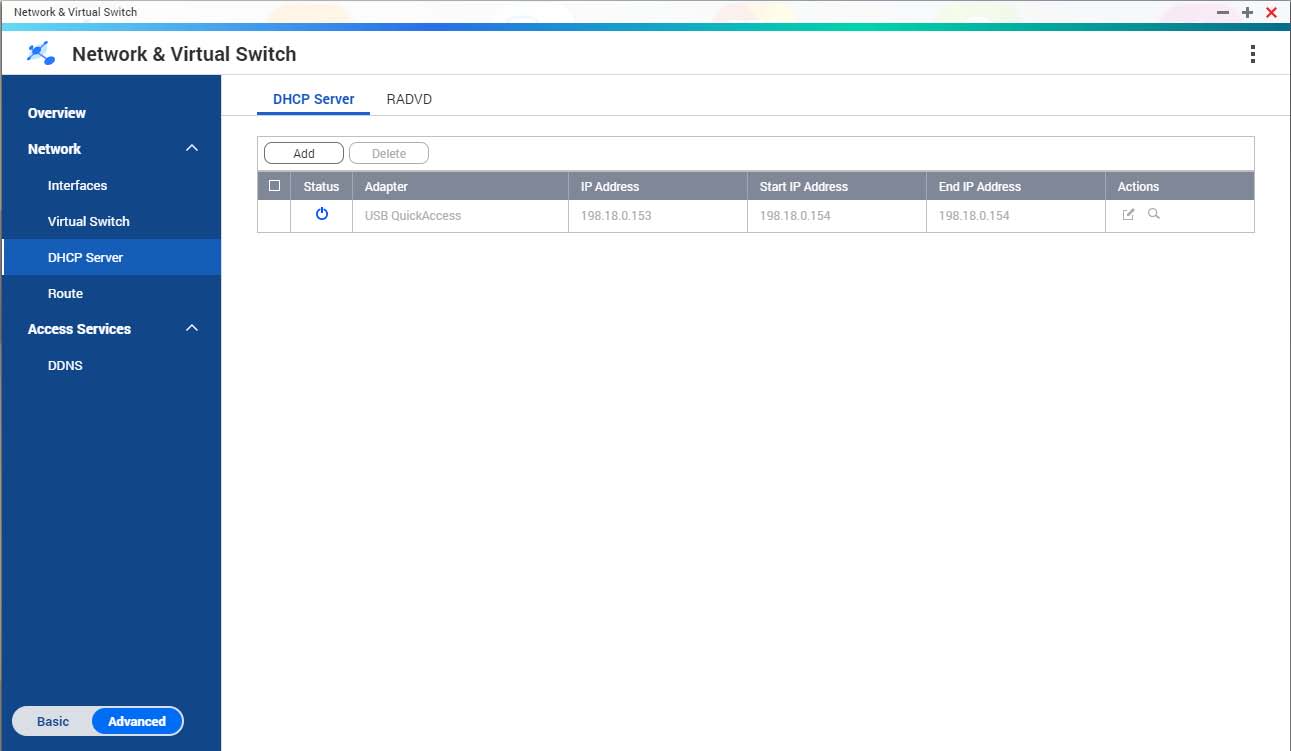Maximize the window with plus icon
1291x751 pixels.
coord(1247,12)
